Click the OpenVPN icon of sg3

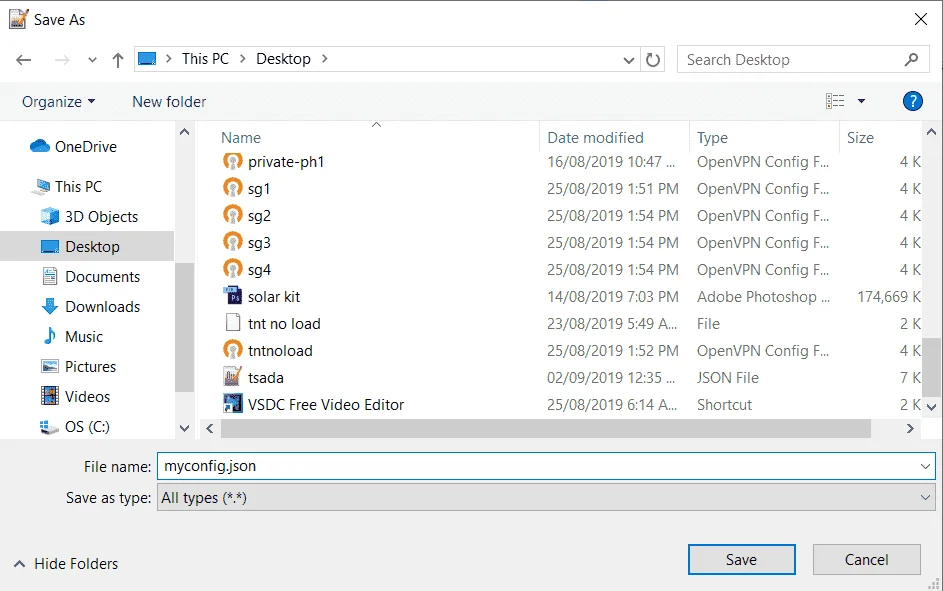click(x=233, y=243)
